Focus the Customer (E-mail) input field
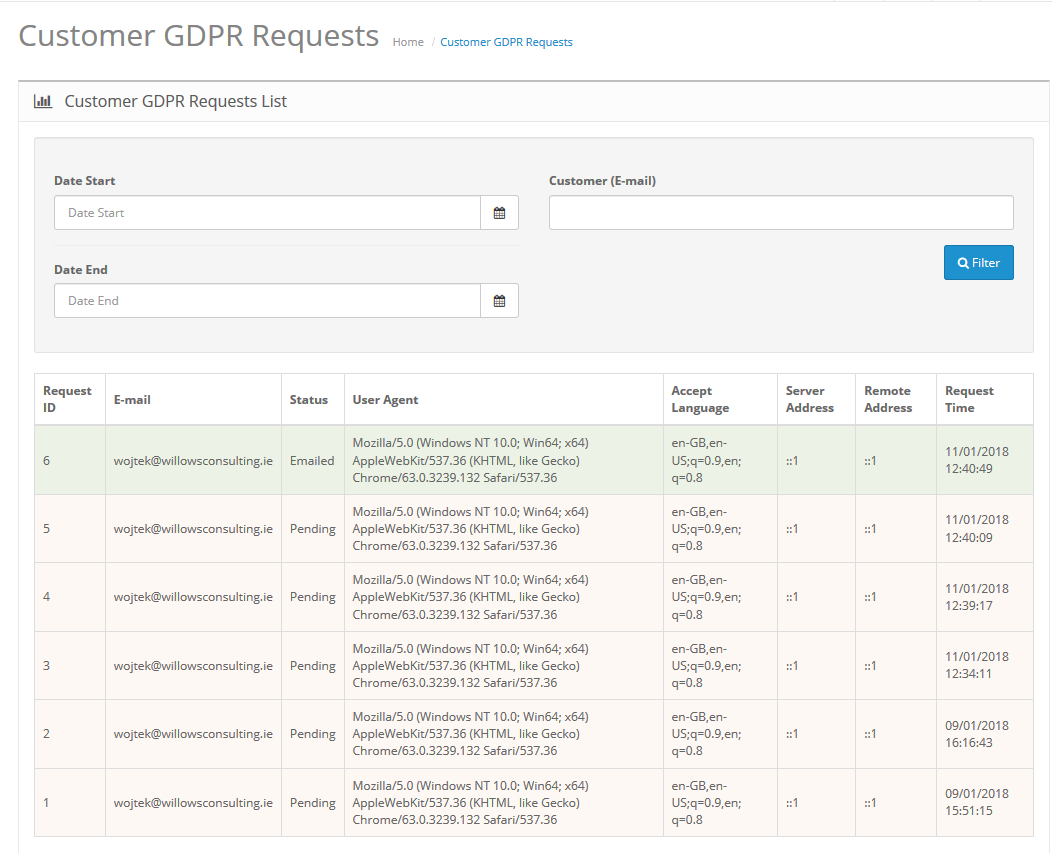This screenshot has width=1052, height=853. pyautogui.click(x=781, y=213)
